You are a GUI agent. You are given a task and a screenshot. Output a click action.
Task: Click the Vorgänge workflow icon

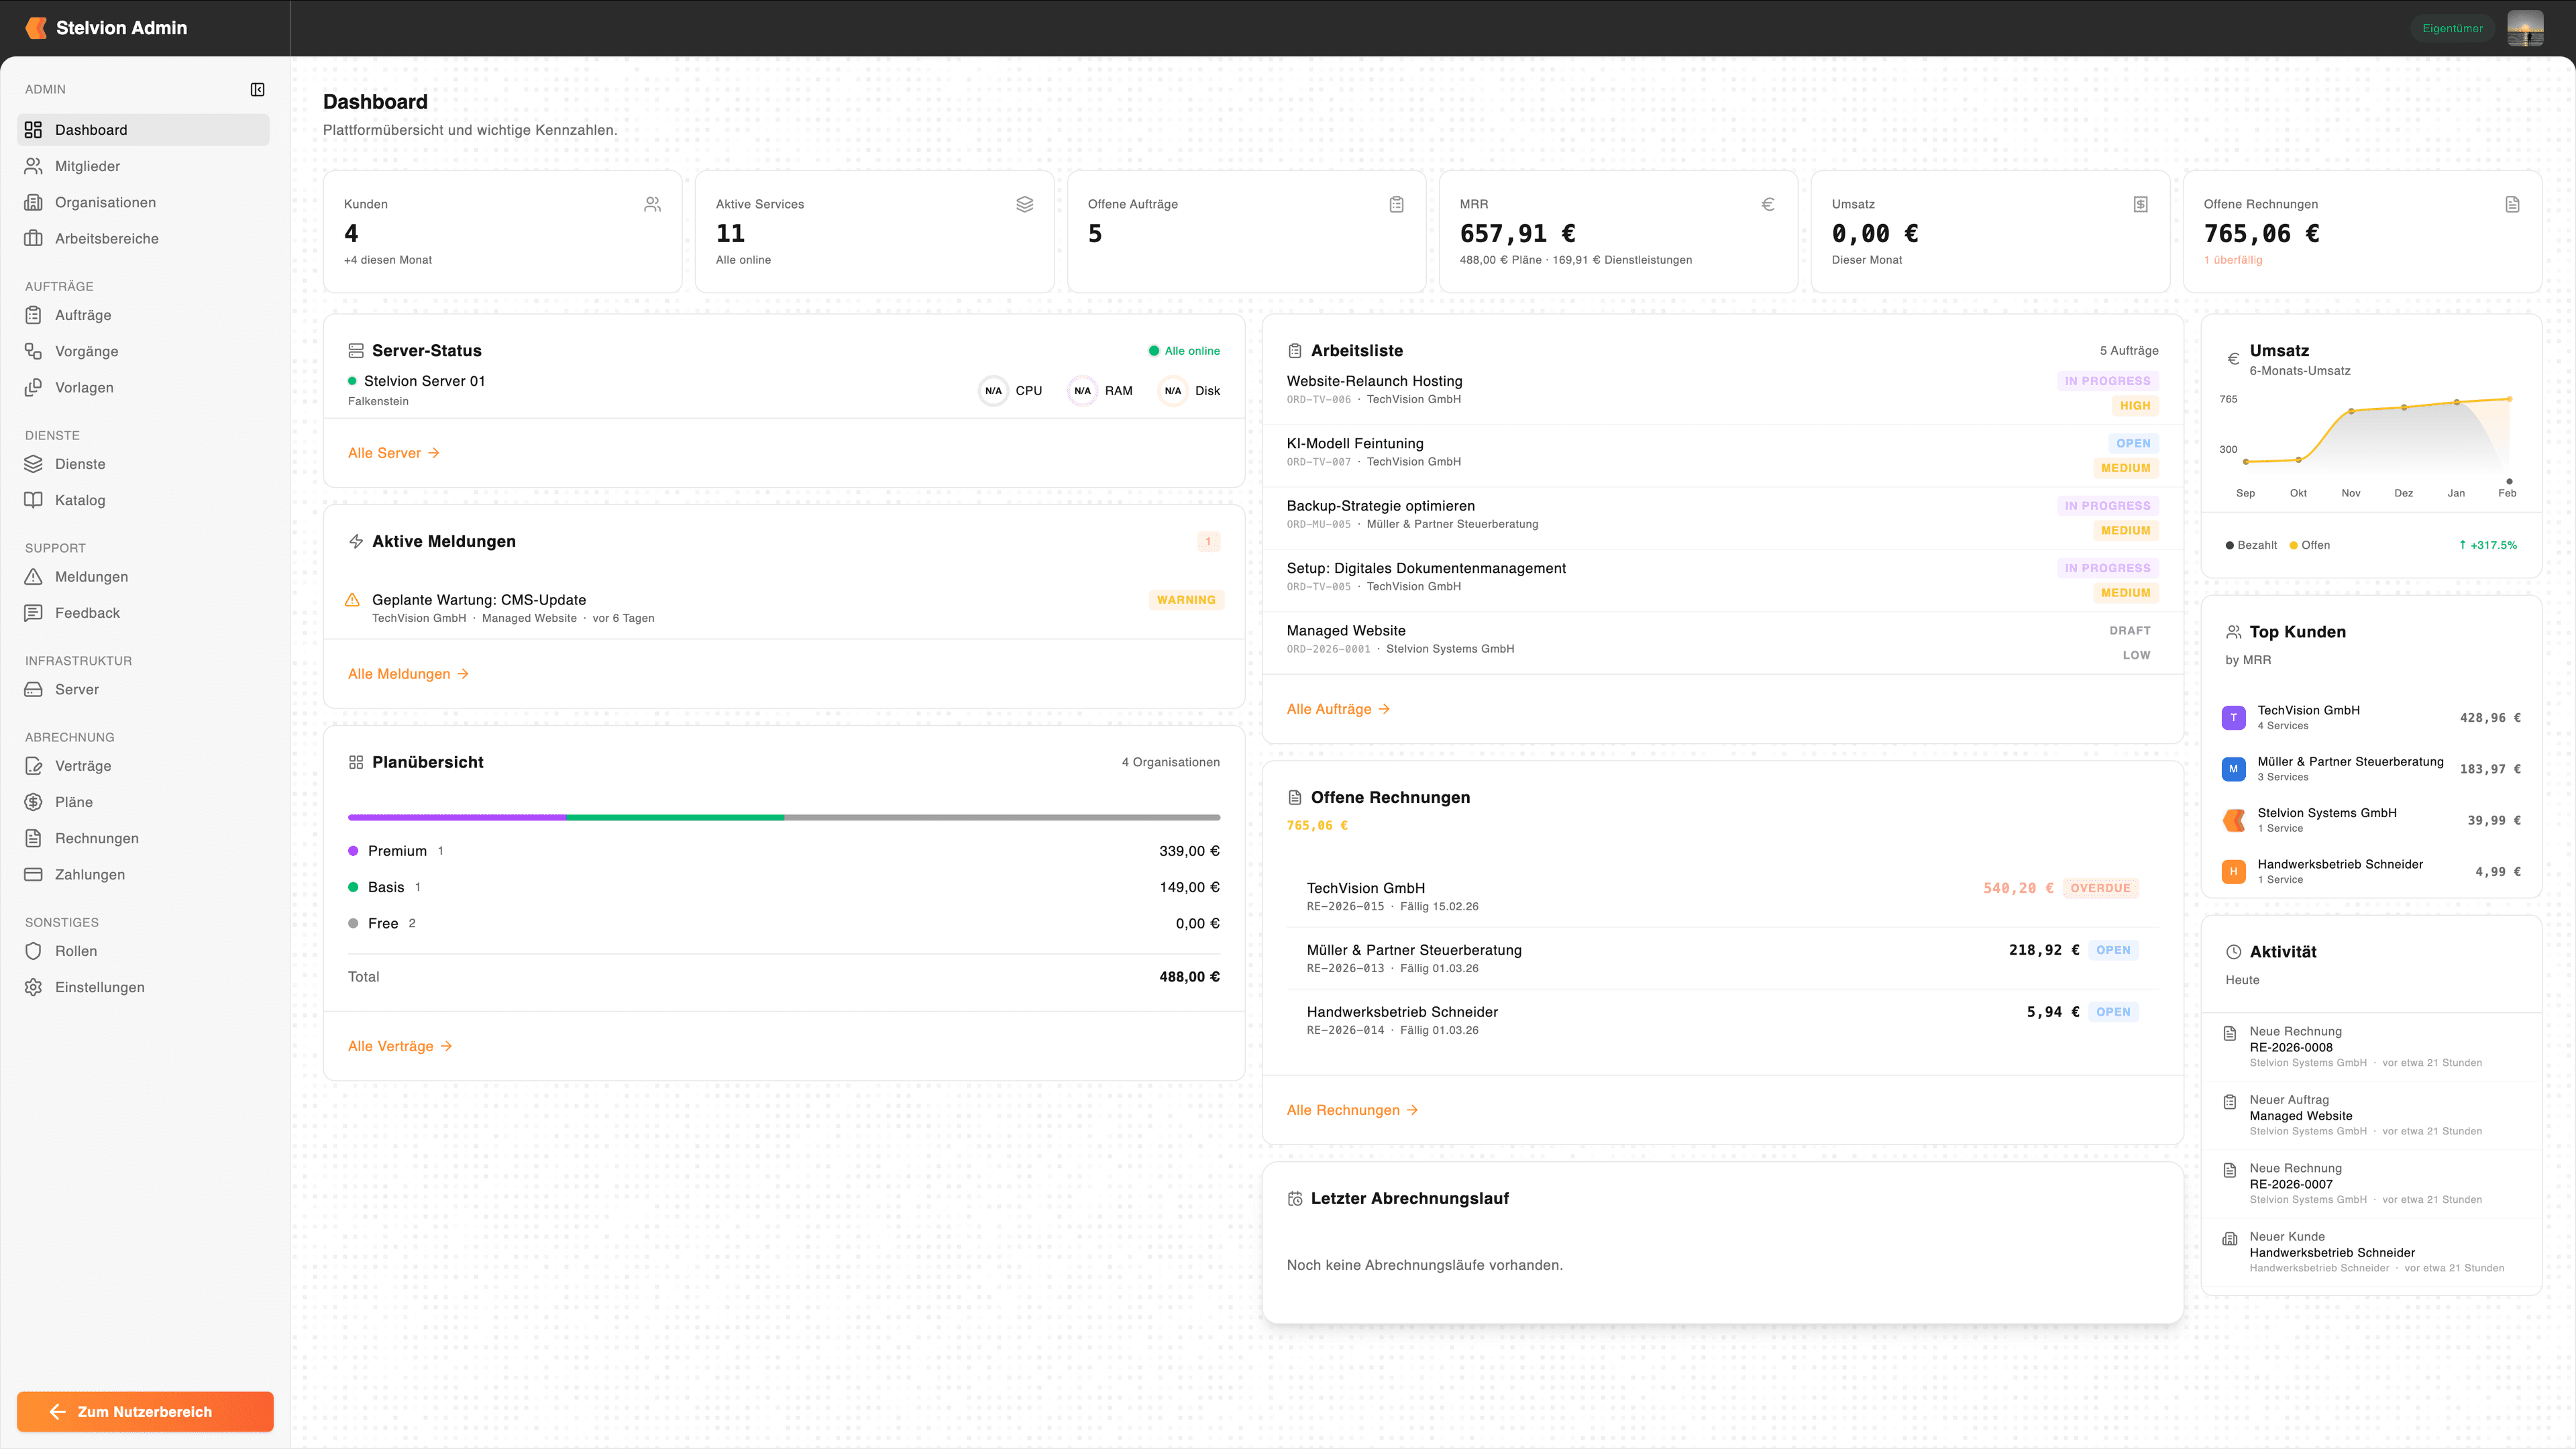[x=33, y=351]
